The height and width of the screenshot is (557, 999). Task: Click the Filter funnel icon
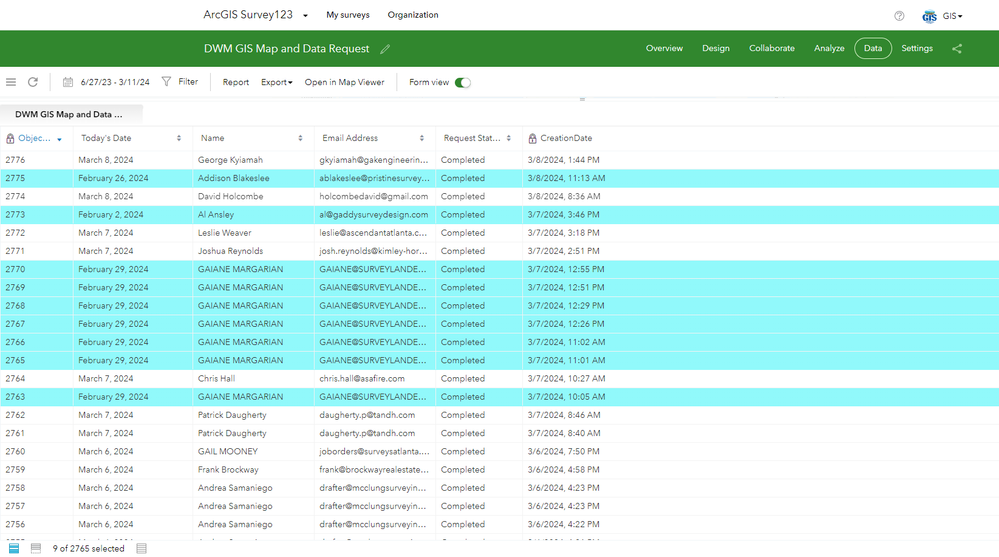click(166, 82)
